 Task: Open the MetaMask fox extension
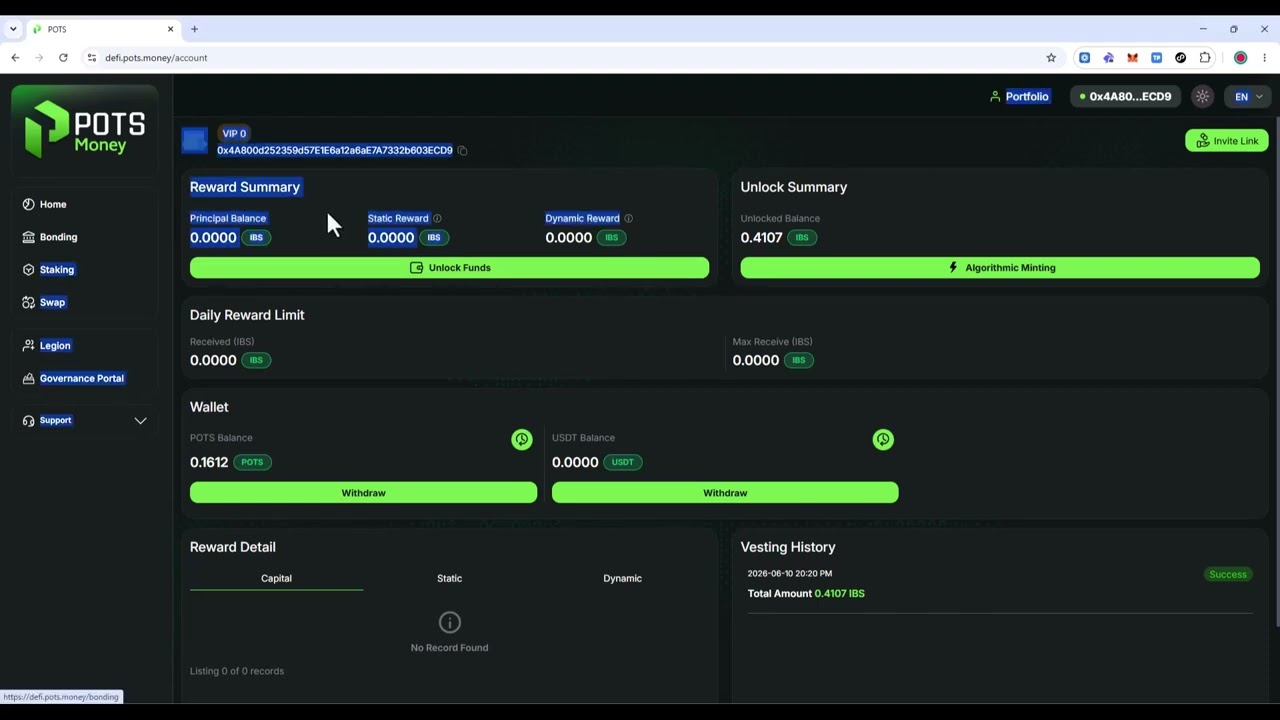tap(1132, 58)
